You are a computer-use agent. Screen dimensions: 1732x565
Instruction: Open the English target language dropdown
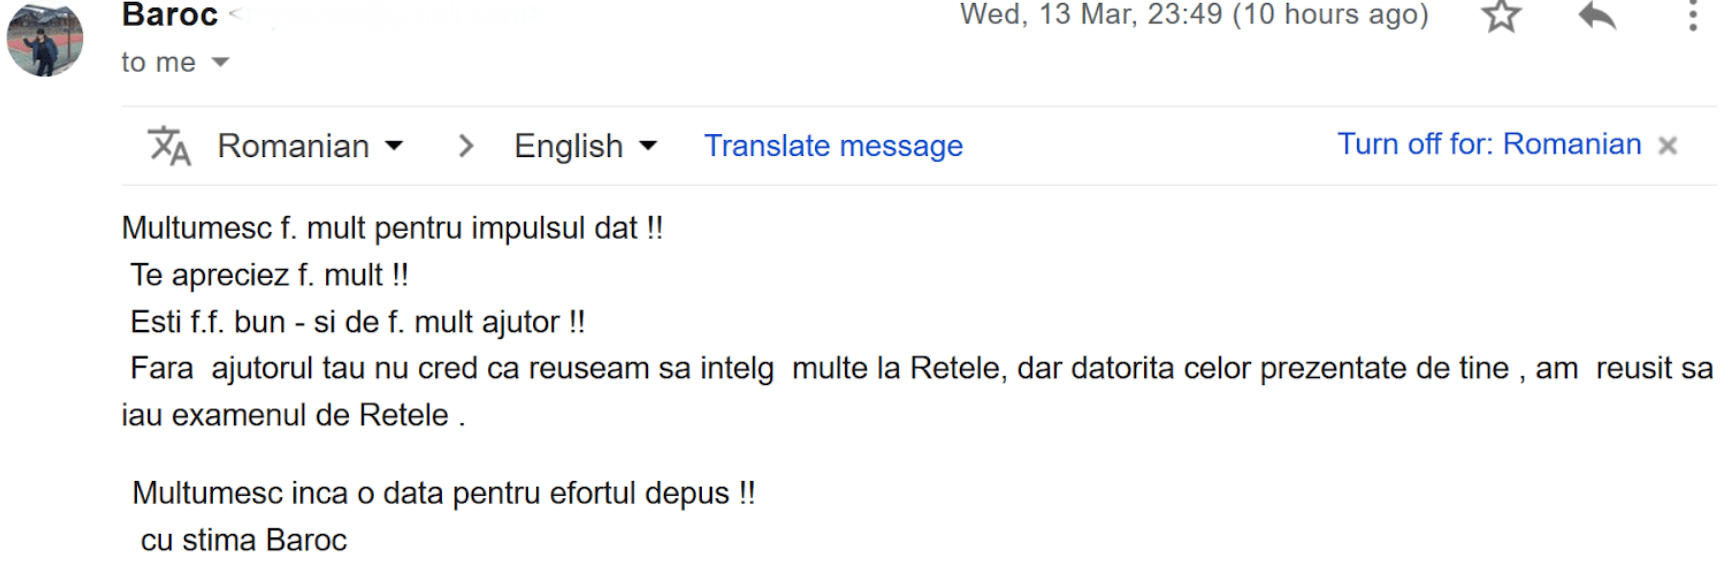click(x=585, y=146)
